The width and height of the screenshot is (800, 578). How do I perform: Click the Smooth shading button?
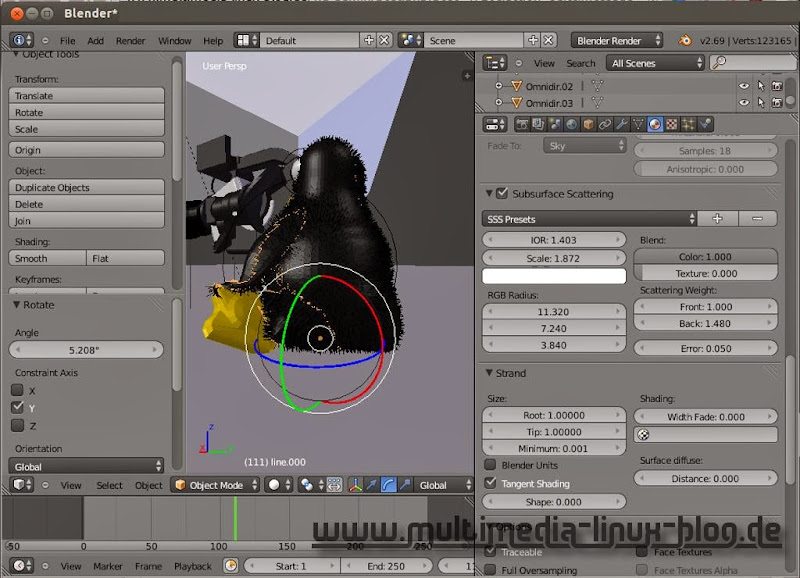click(x=47, y=258)
